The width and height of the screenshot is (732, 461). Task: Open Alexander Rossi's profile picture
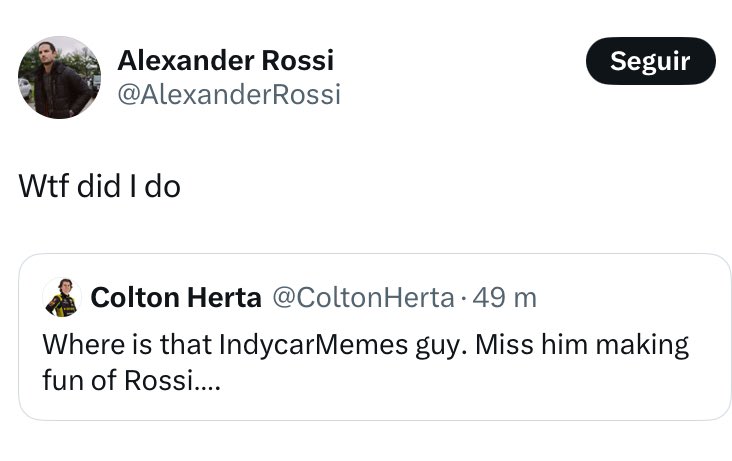[59, 78]
